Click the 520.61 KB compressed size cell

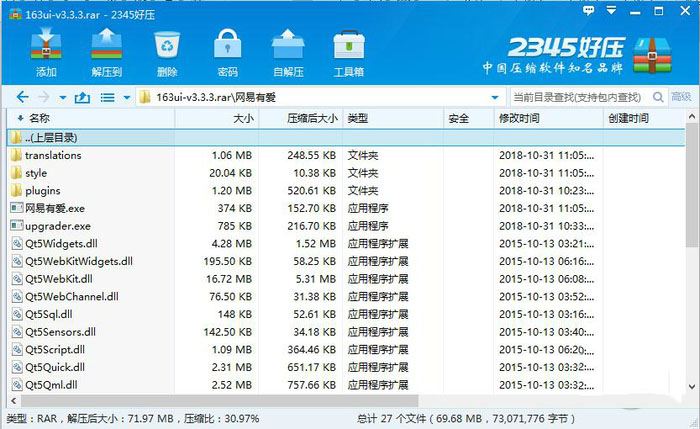[312, 191]
